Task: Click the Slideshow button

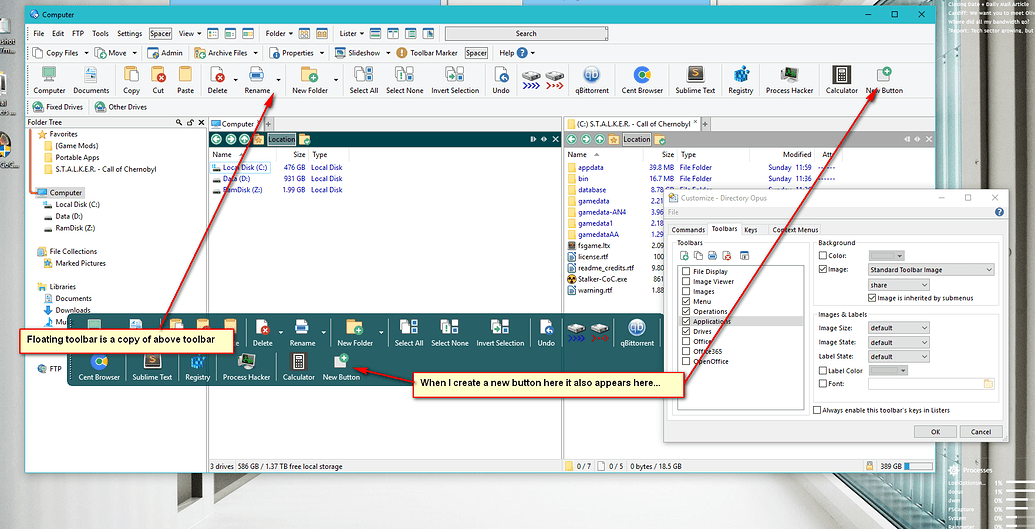Action: (x=357, y=53)
